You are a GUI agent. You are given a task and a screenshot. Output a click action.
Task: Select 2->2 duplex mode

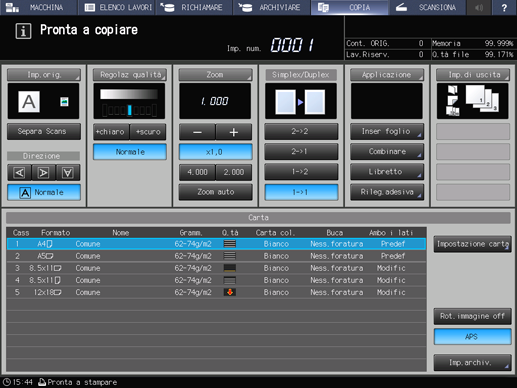click(x=301, y=132)
